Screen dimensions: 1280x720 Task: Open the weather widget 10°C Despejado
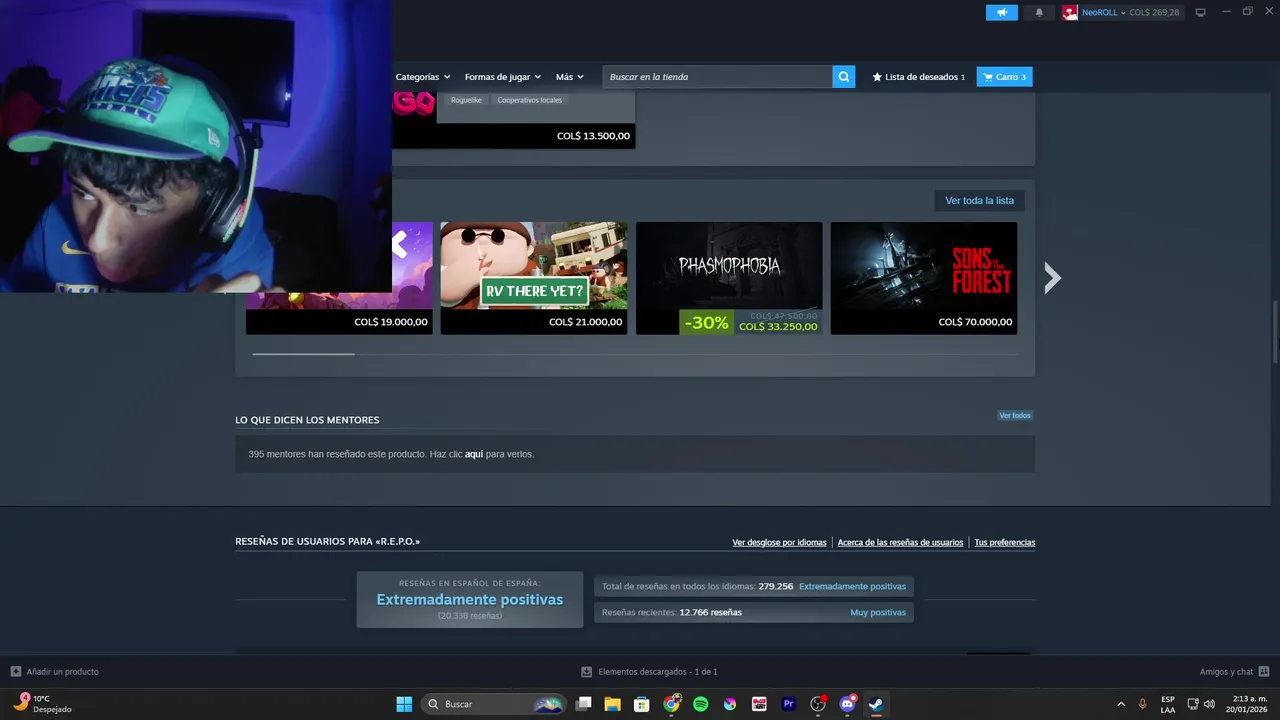click(x=42, y=704)
